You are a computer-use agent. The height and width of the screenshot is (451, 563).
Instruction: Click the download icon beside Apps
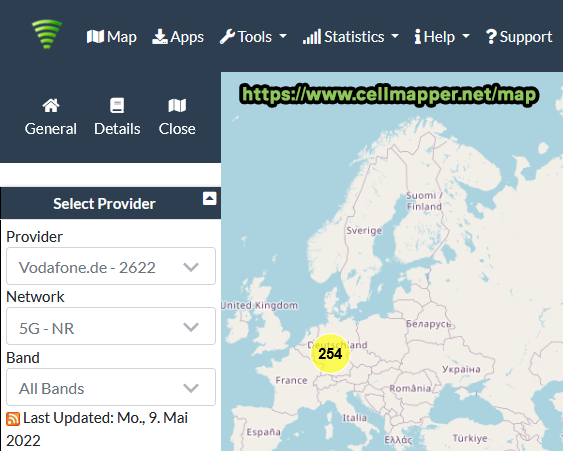(160, 37)
